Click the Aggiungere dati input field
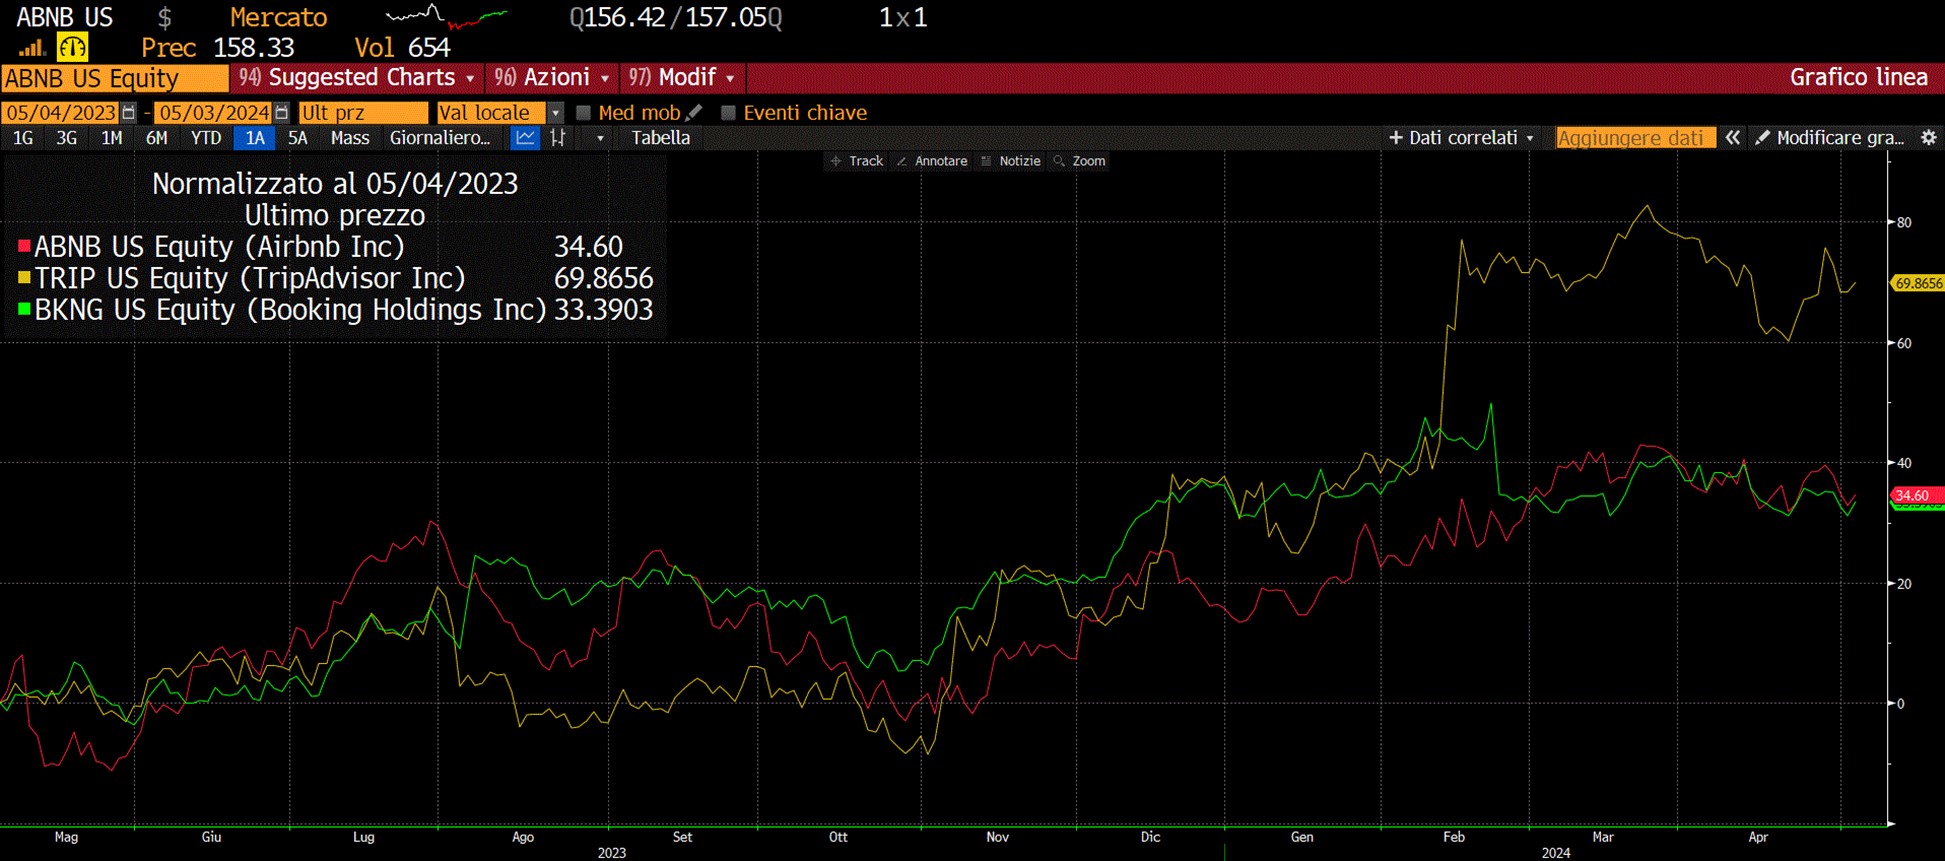Screen dimensions: 1945x861 (1635, 138)
